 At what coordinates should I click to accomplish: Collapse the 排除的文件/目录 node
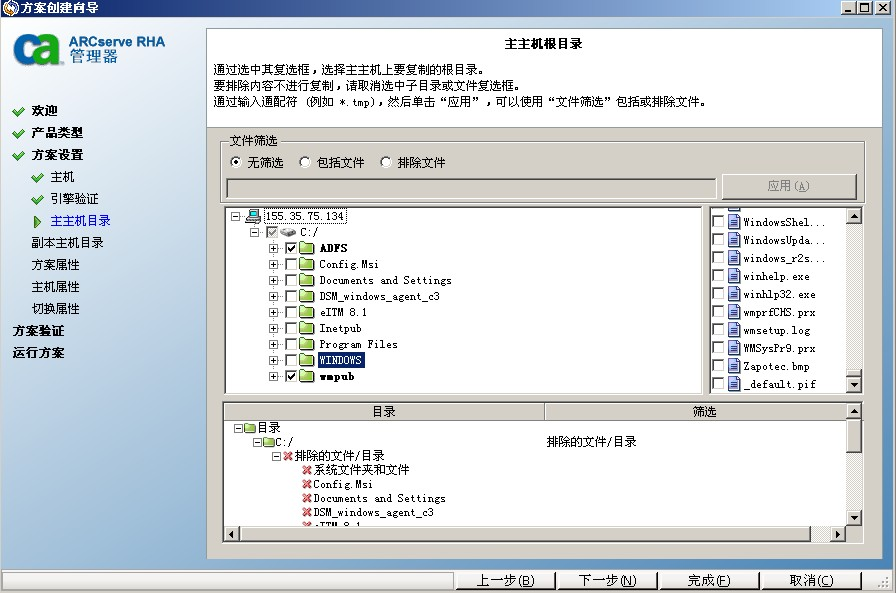pyautogui.click(x=276, y=456)
